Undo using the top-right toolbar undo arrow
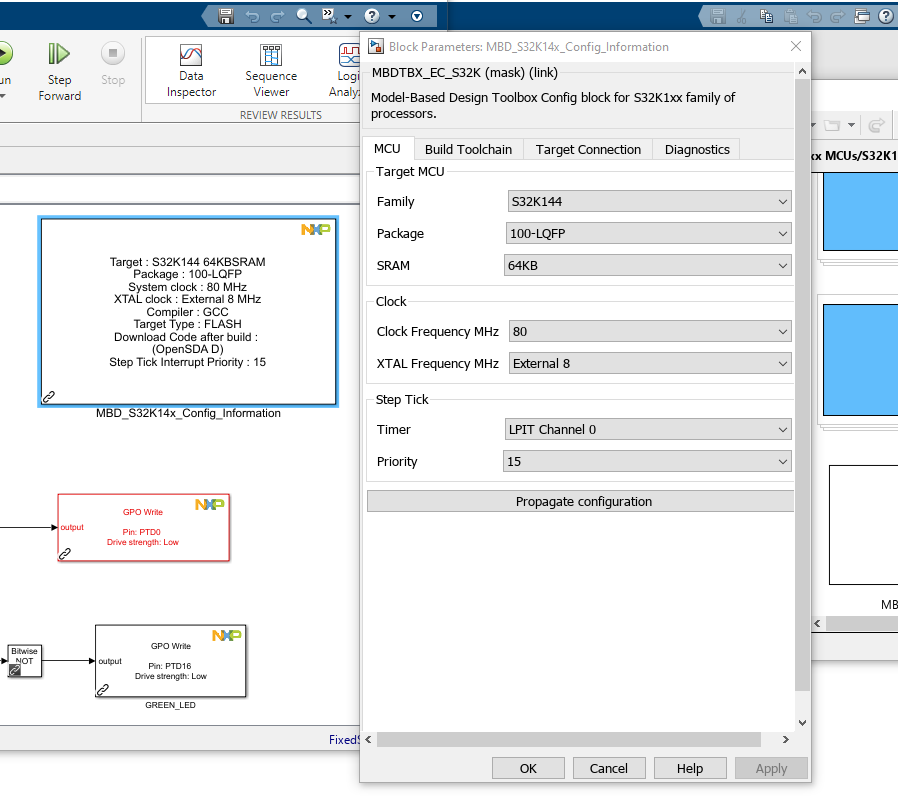Image resolution: width=898 pixels, height=805 pixels. [815, 16]
